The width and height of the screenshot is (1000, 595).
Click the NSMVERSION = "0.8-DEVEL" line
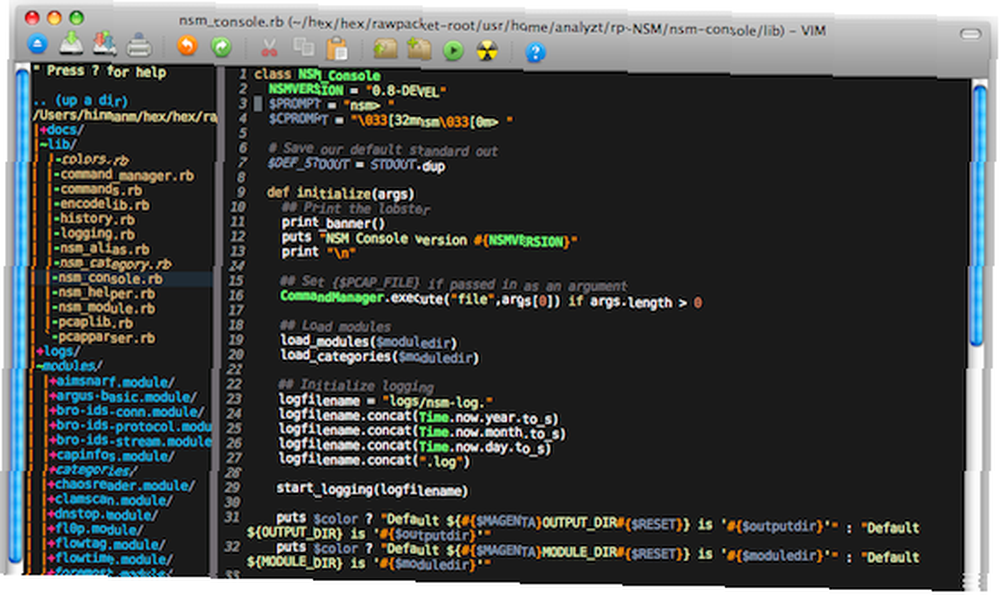pyautogui.click(x=357, y=91)
